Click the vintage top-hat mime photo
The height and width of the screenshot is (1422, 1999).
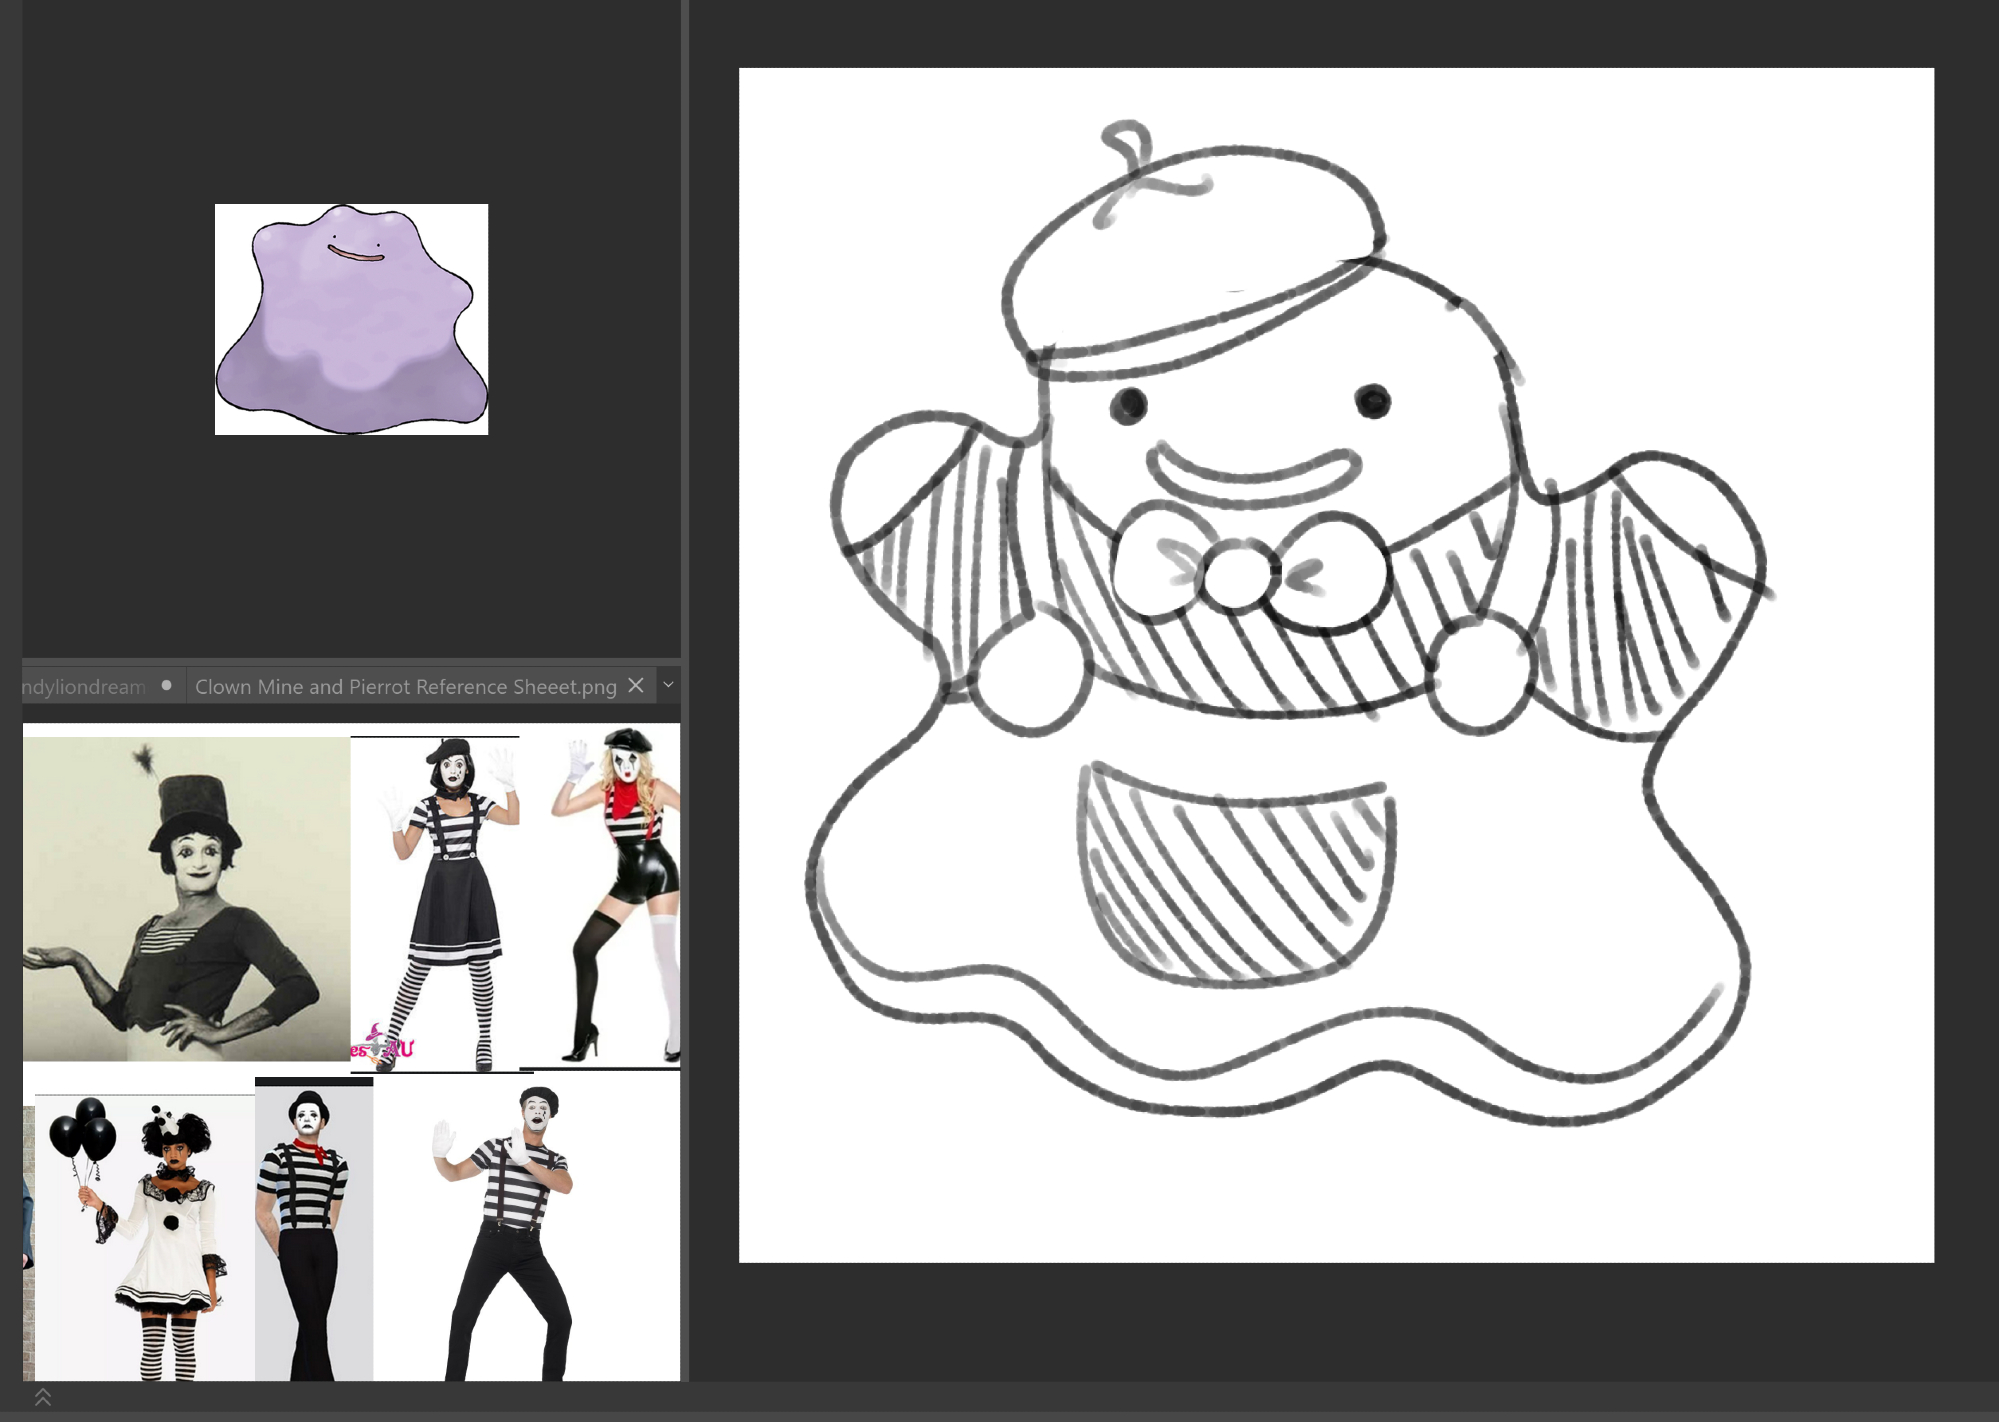point(186,899)
